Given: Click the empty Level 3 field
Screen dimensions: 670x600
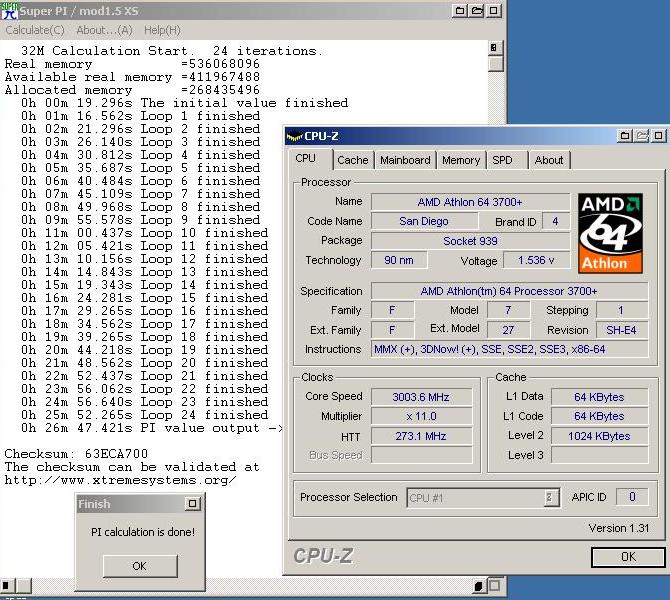Looking at the screenshot, I should point(599,455).
